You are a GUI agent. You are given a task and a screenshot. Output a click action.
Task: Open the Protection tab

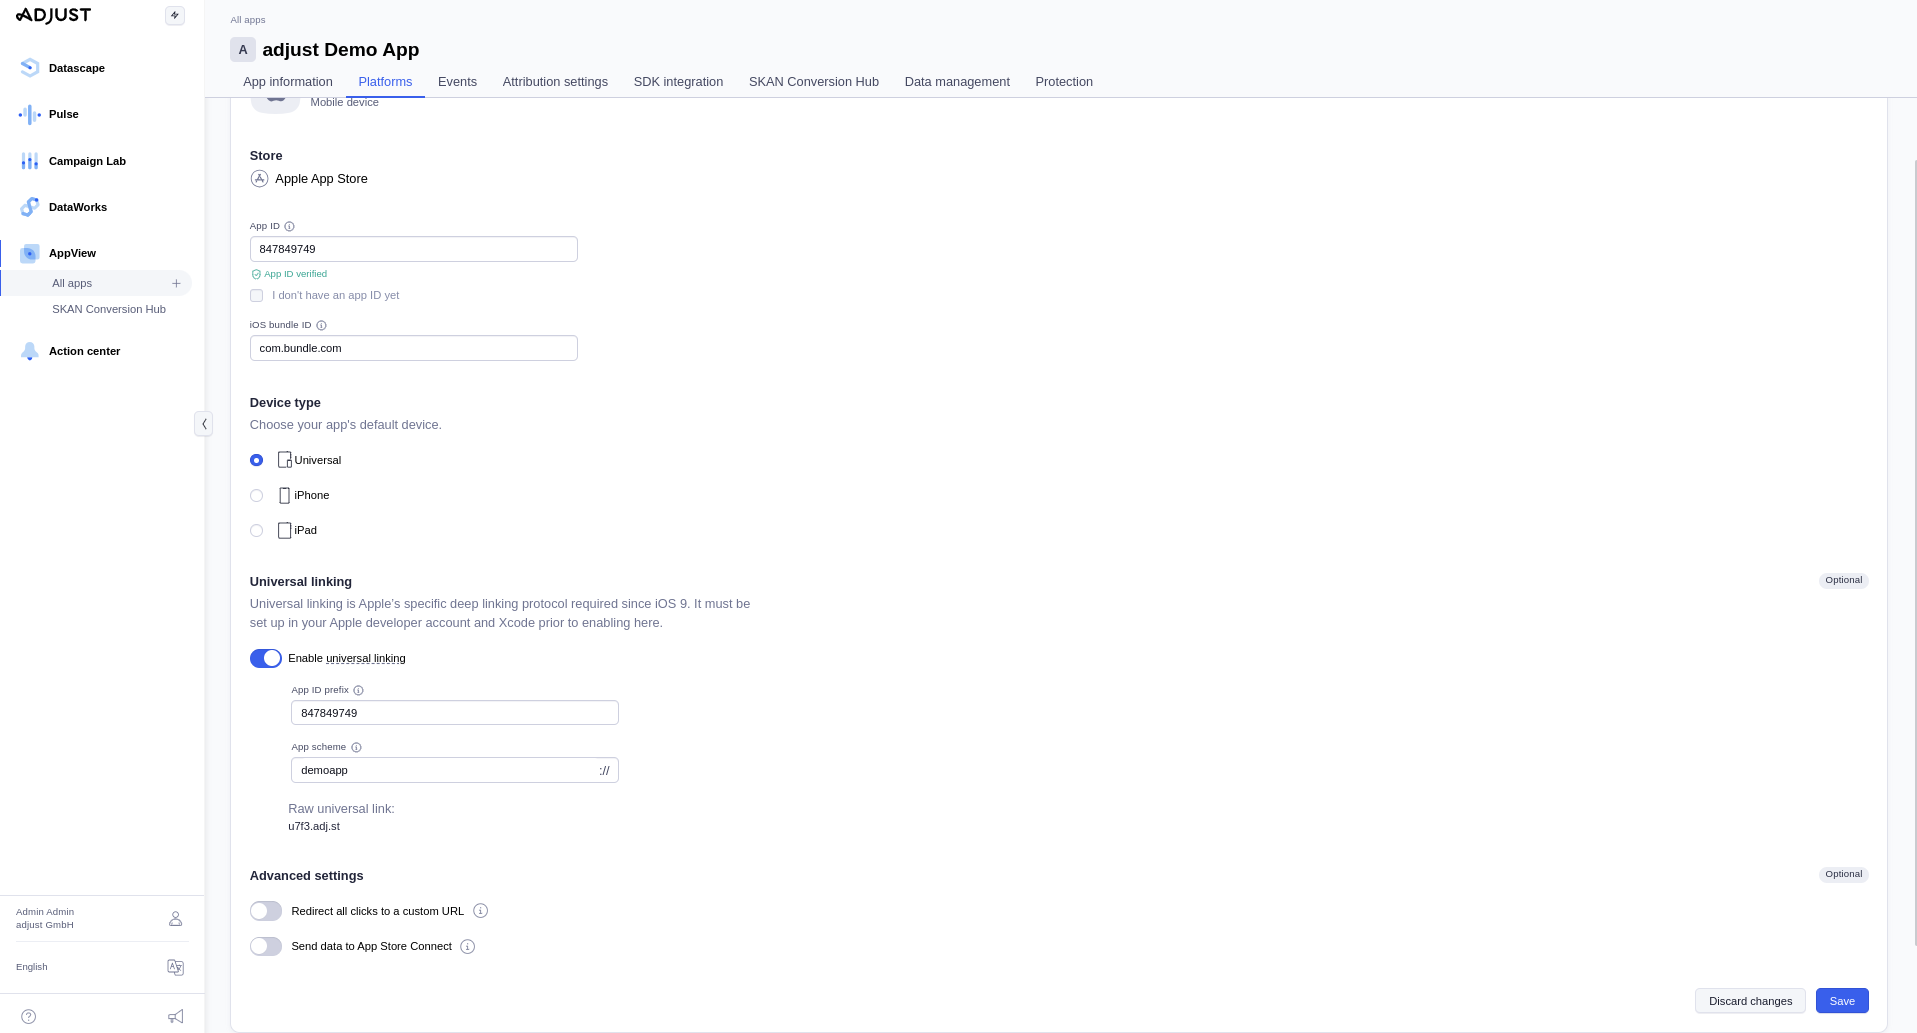(x=1064, y=82)
